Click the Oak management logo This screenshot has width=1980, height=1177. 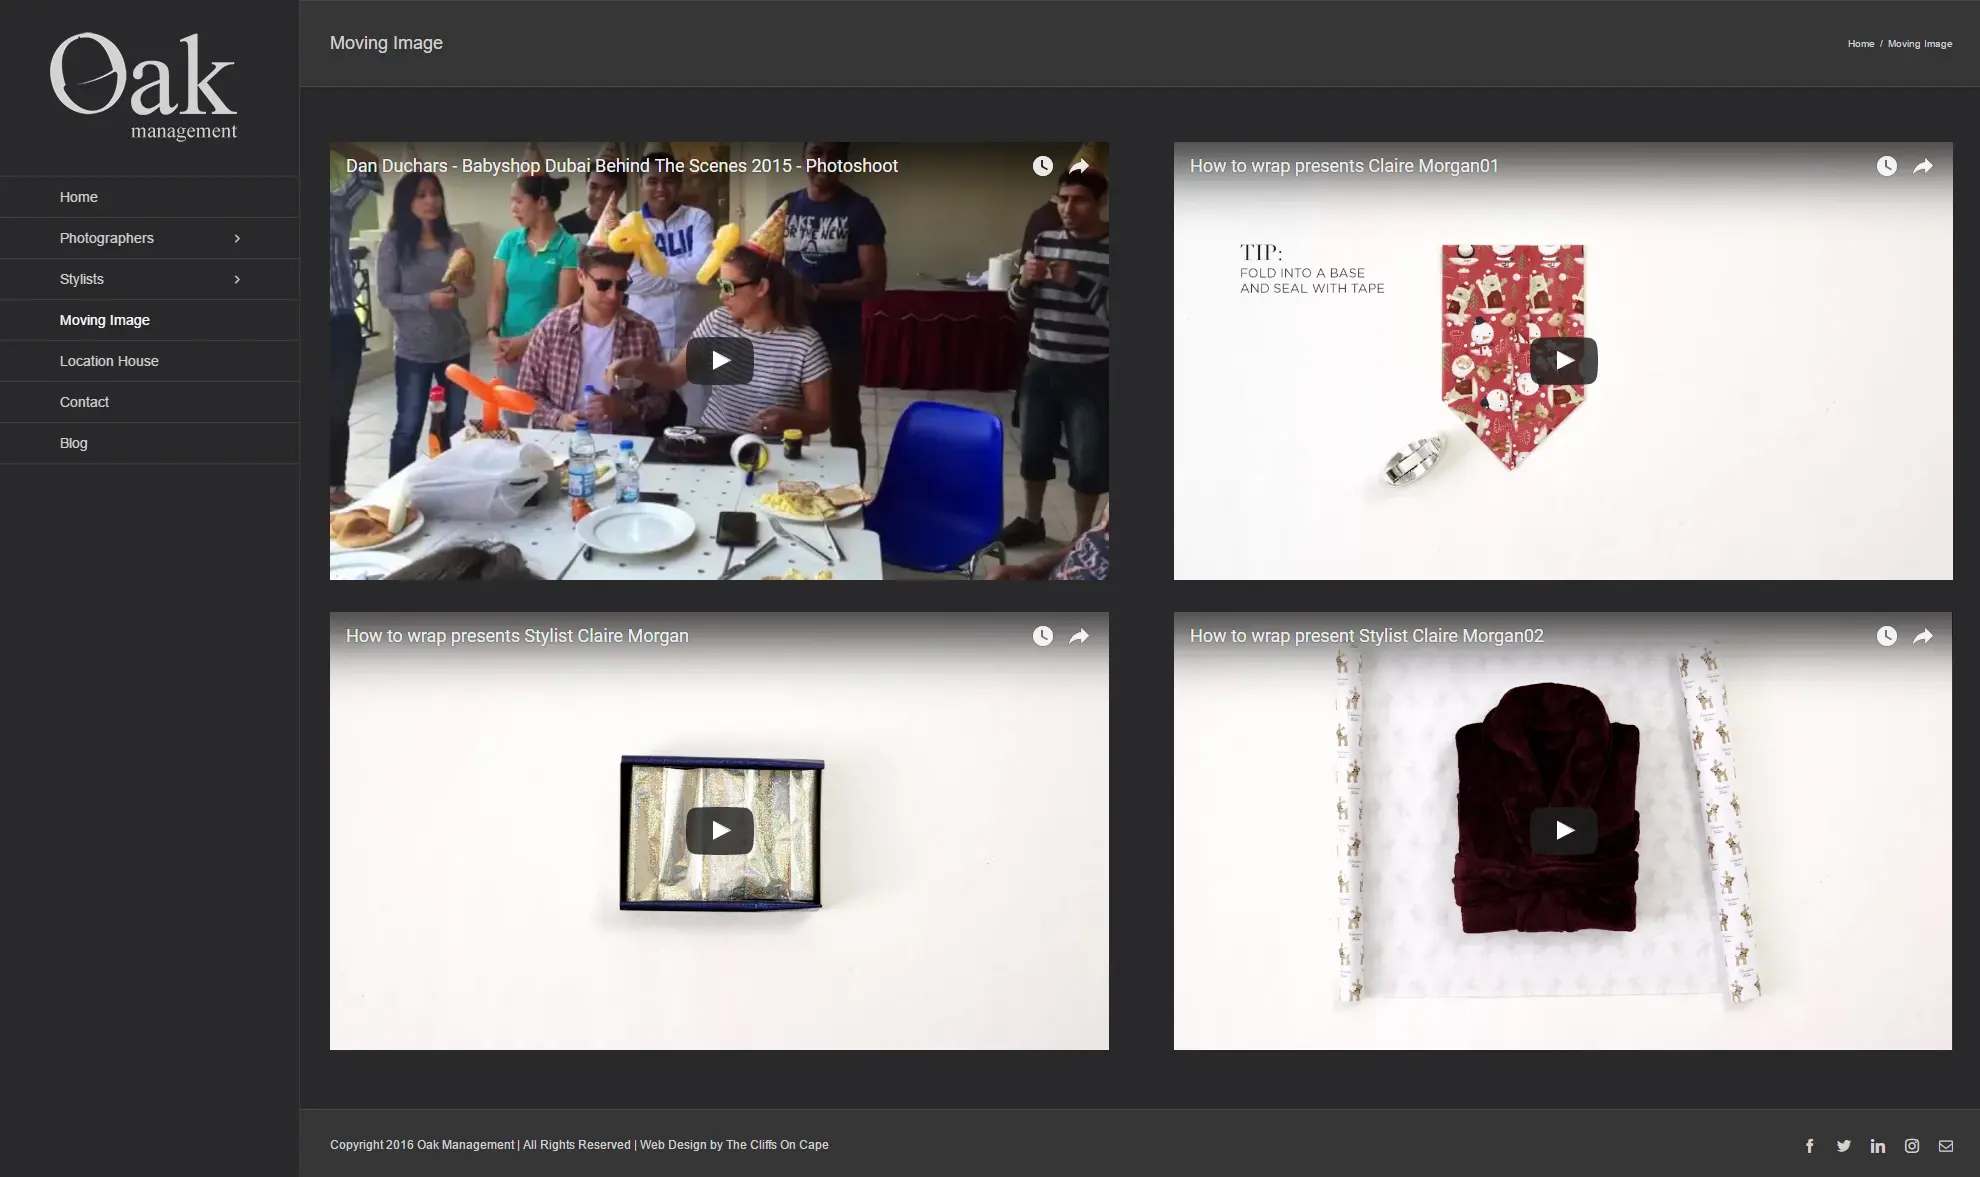143,87
